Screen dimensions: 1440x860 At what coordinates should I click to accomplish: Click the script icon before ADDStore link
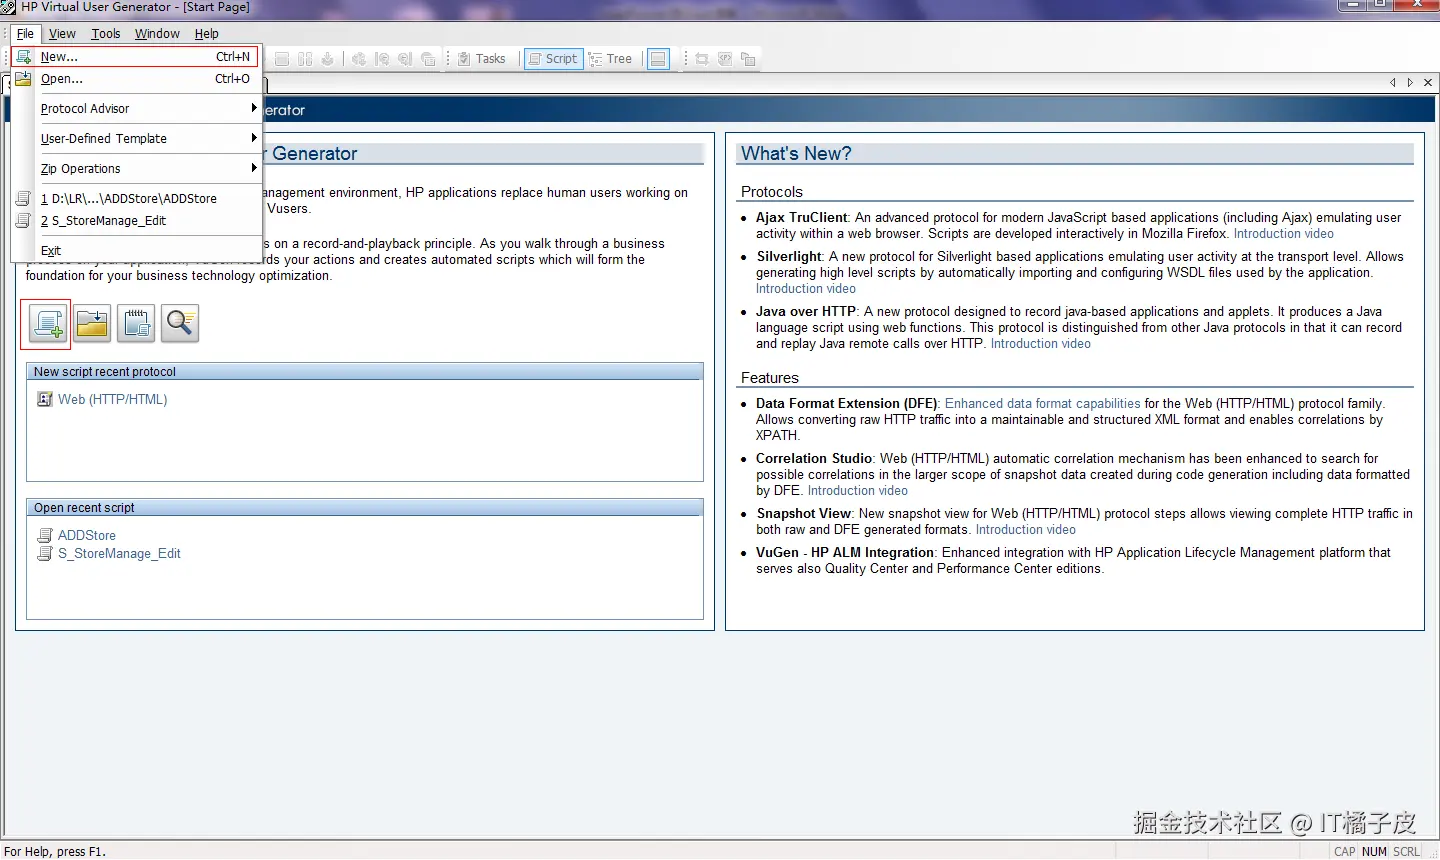(x=45, y=536)
